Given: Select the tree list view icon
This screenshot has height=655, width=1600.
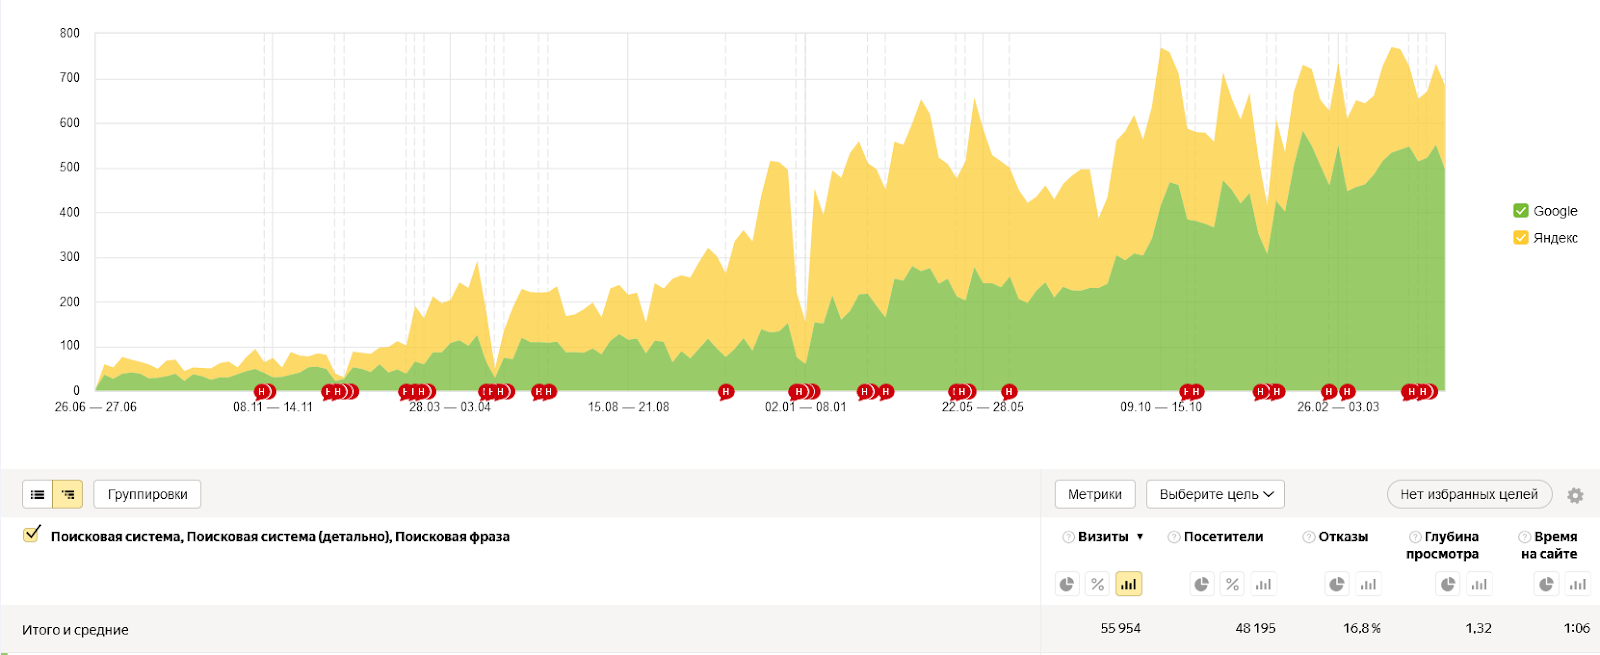Looking at the screenshot, I should coord(68,494).
